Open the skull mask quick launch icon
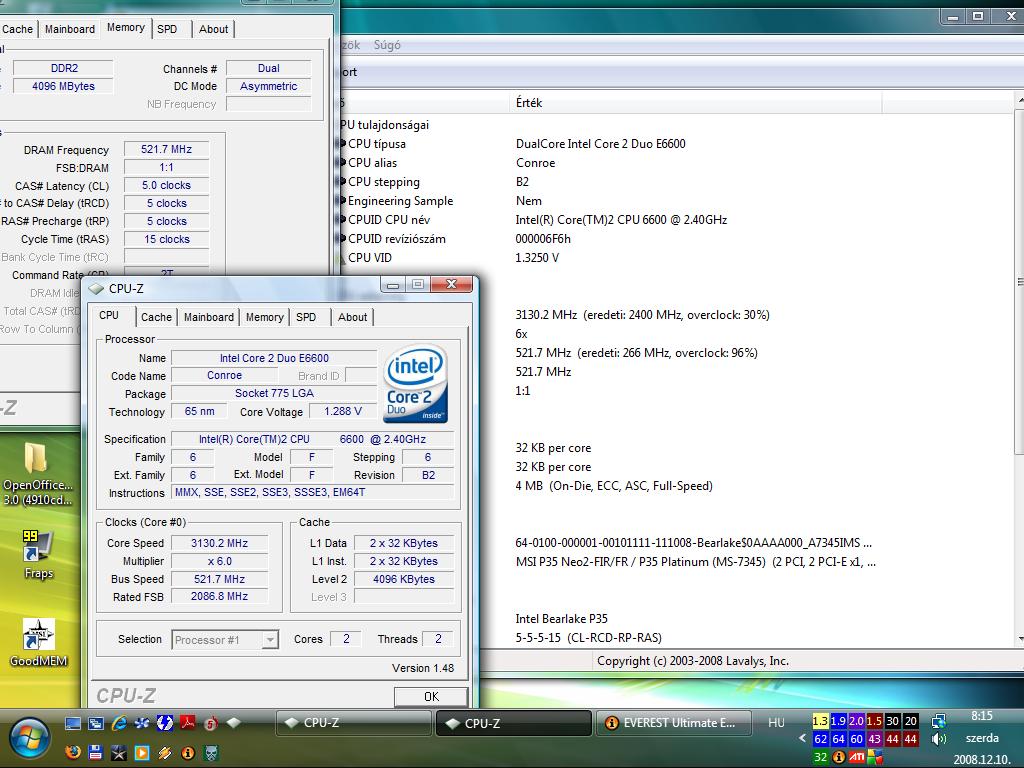Screen dimensions: 1024x768 [211, 753]
